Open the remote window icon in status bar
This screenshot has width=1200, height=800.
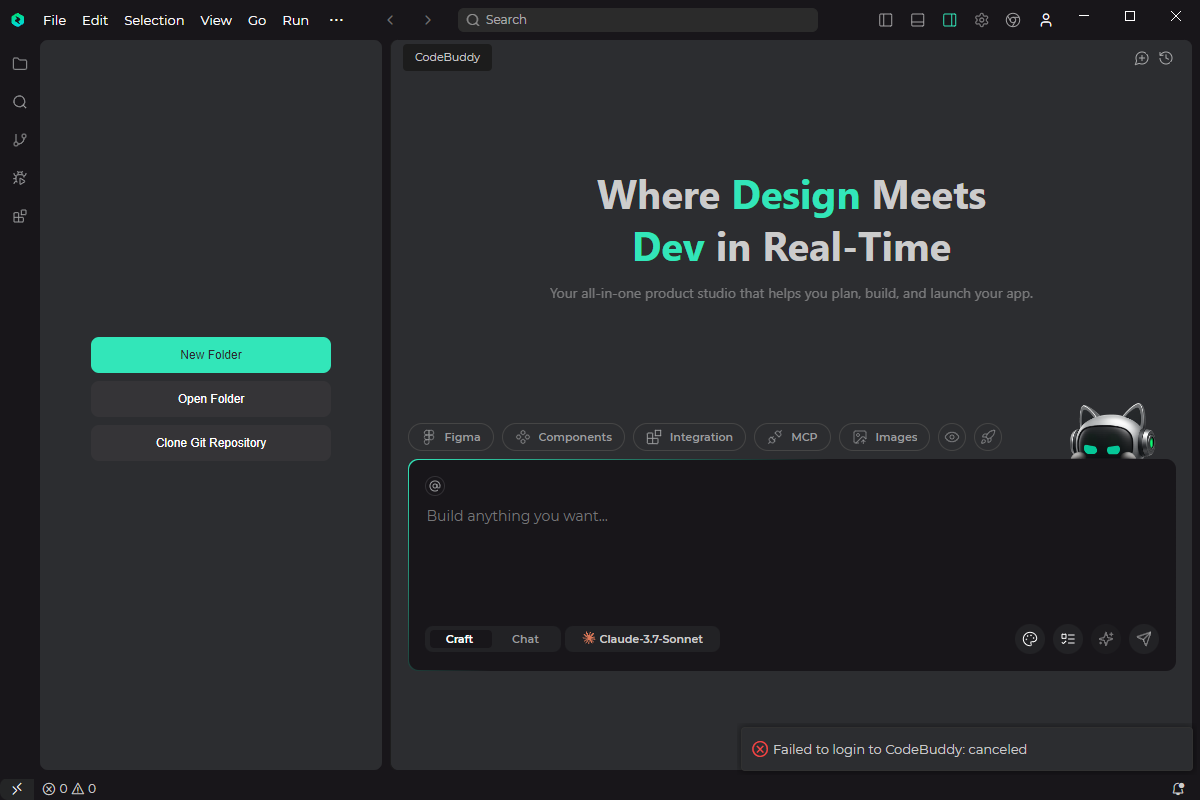click(x=17, y=789)
